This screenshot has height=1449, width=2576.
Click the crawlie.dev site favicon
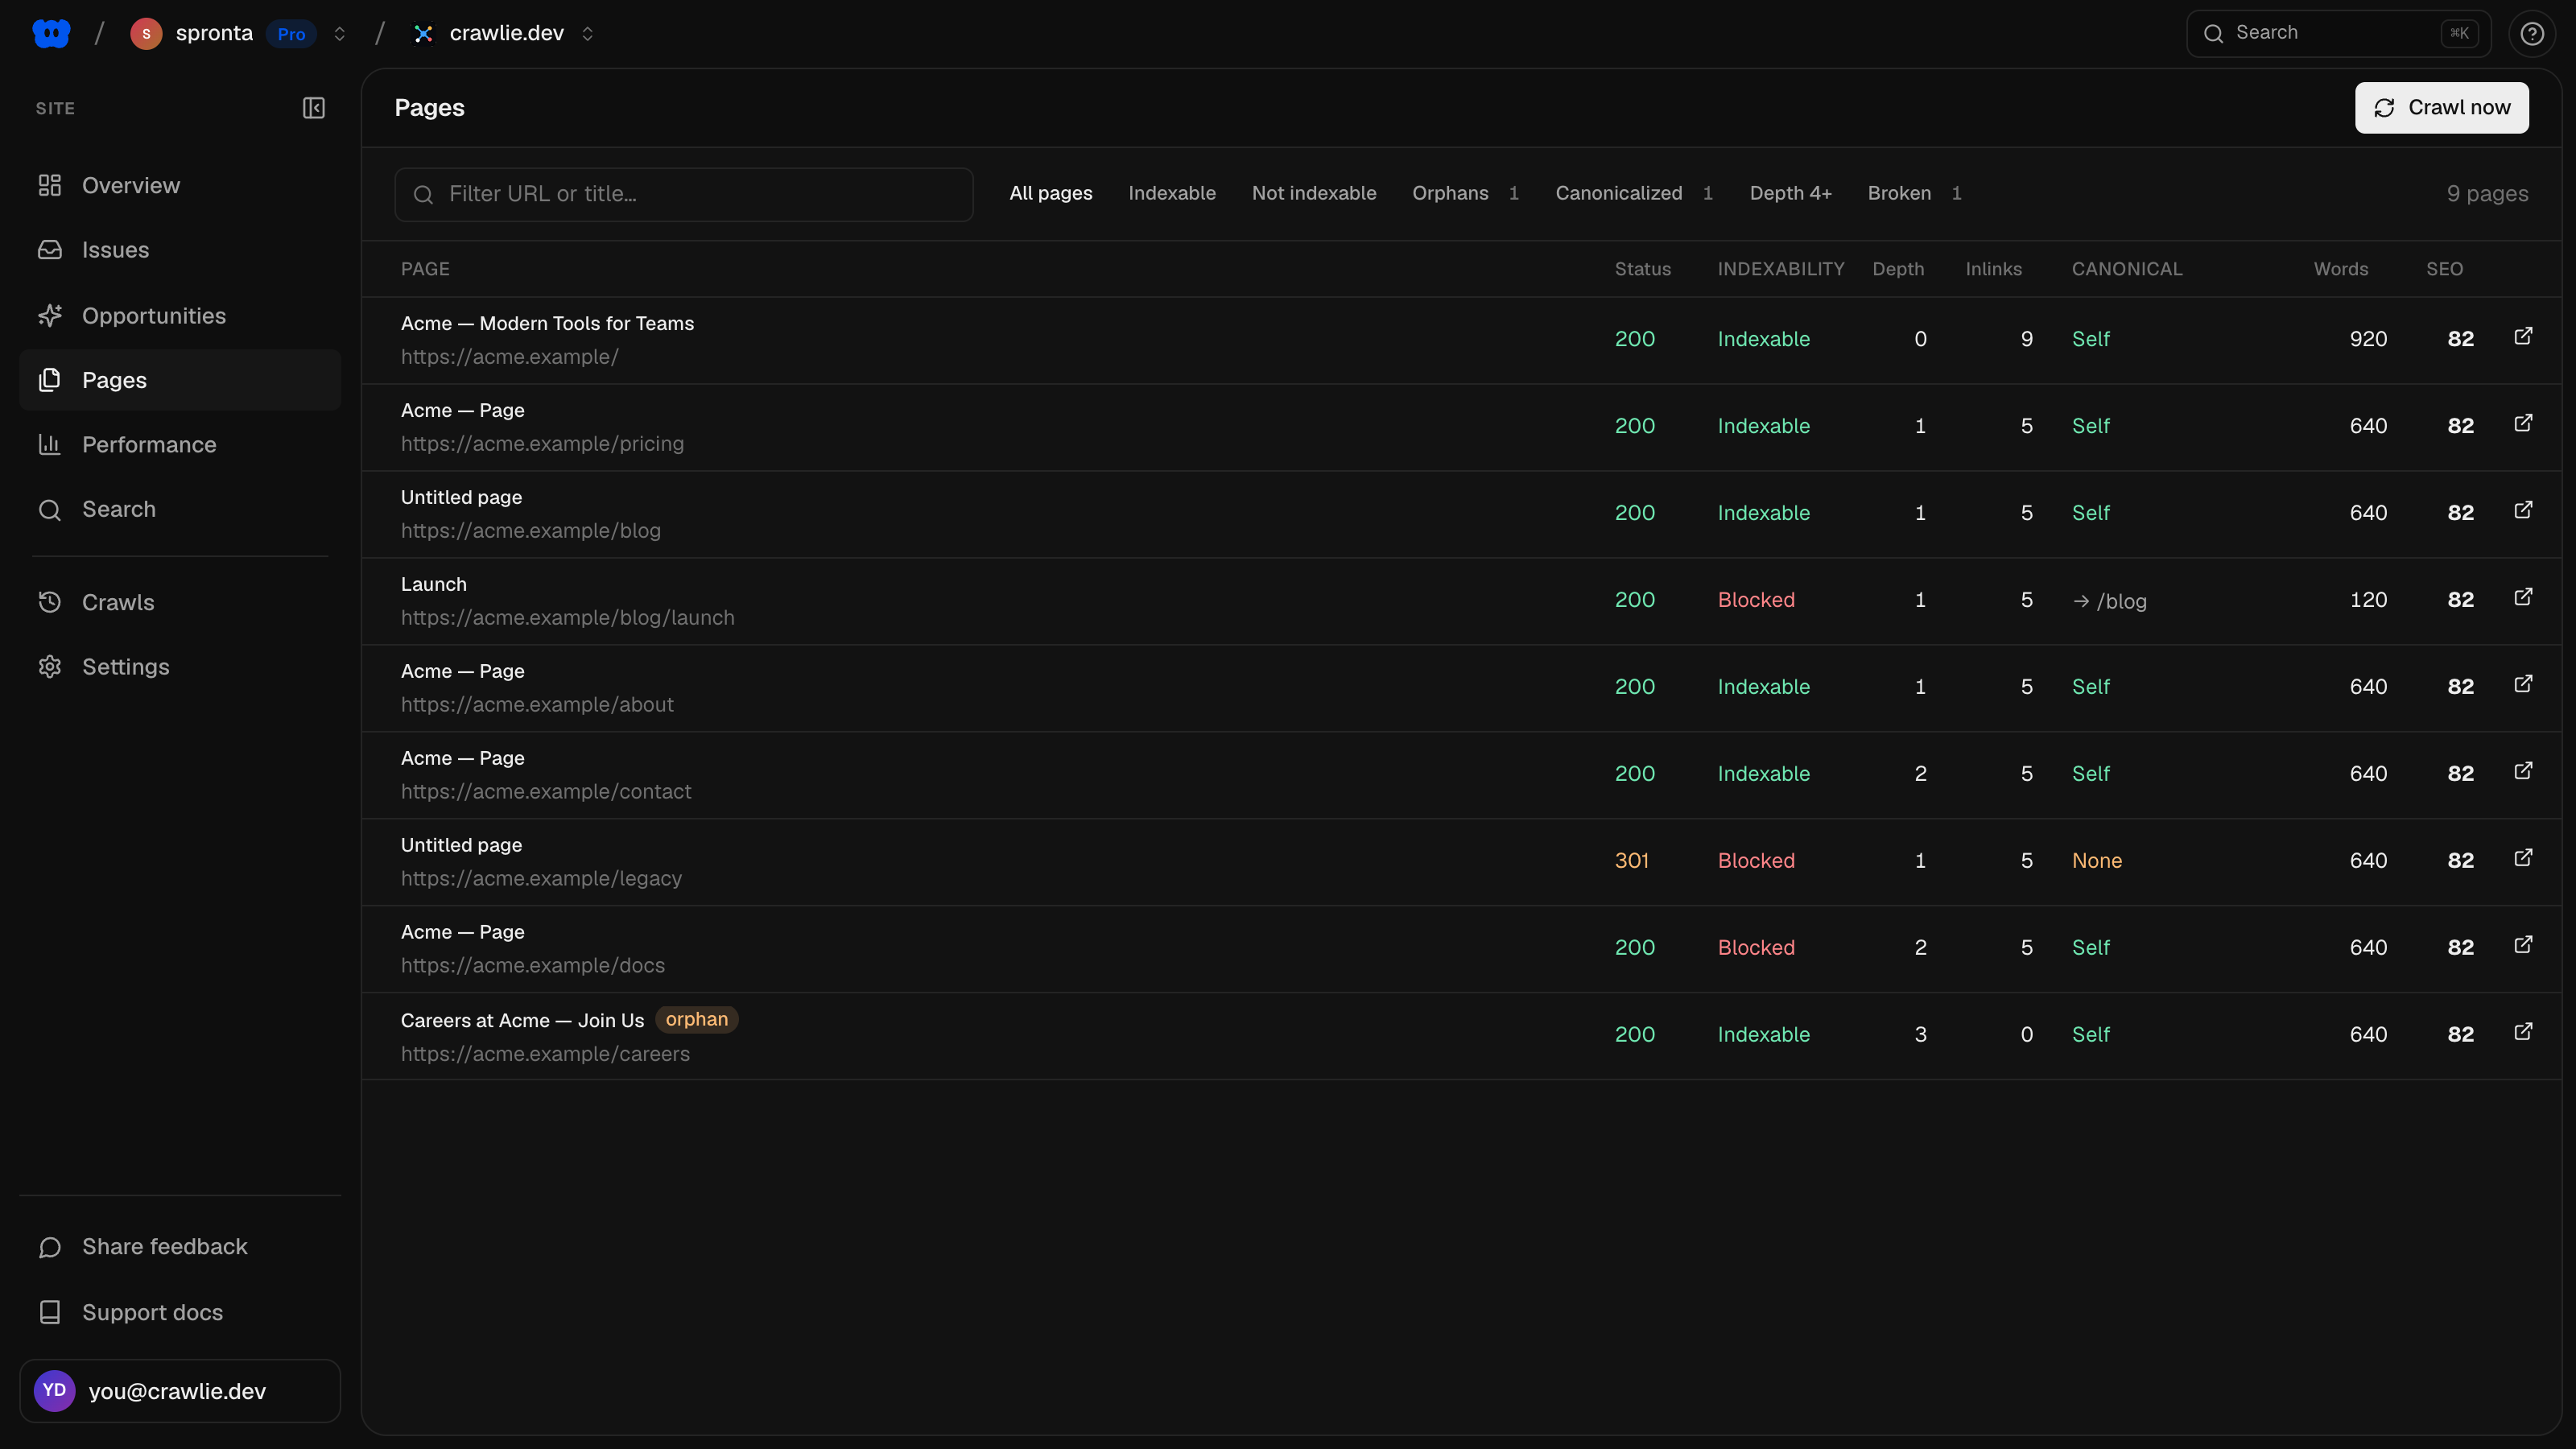(x=423, y=33)
